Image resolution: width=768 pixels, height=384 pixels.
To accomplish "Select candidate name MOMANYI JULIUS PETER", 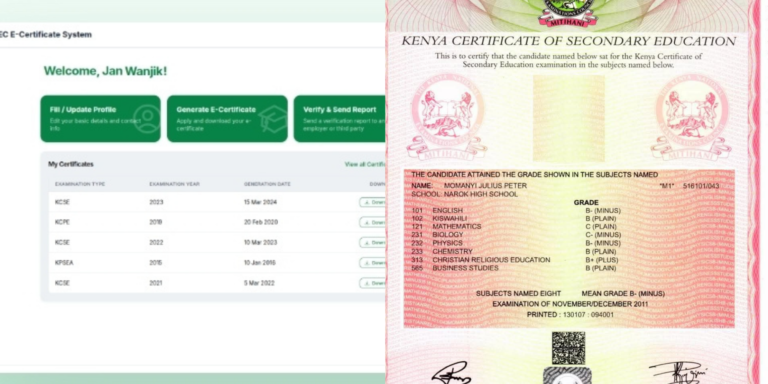I will click(x=485, y=186).
